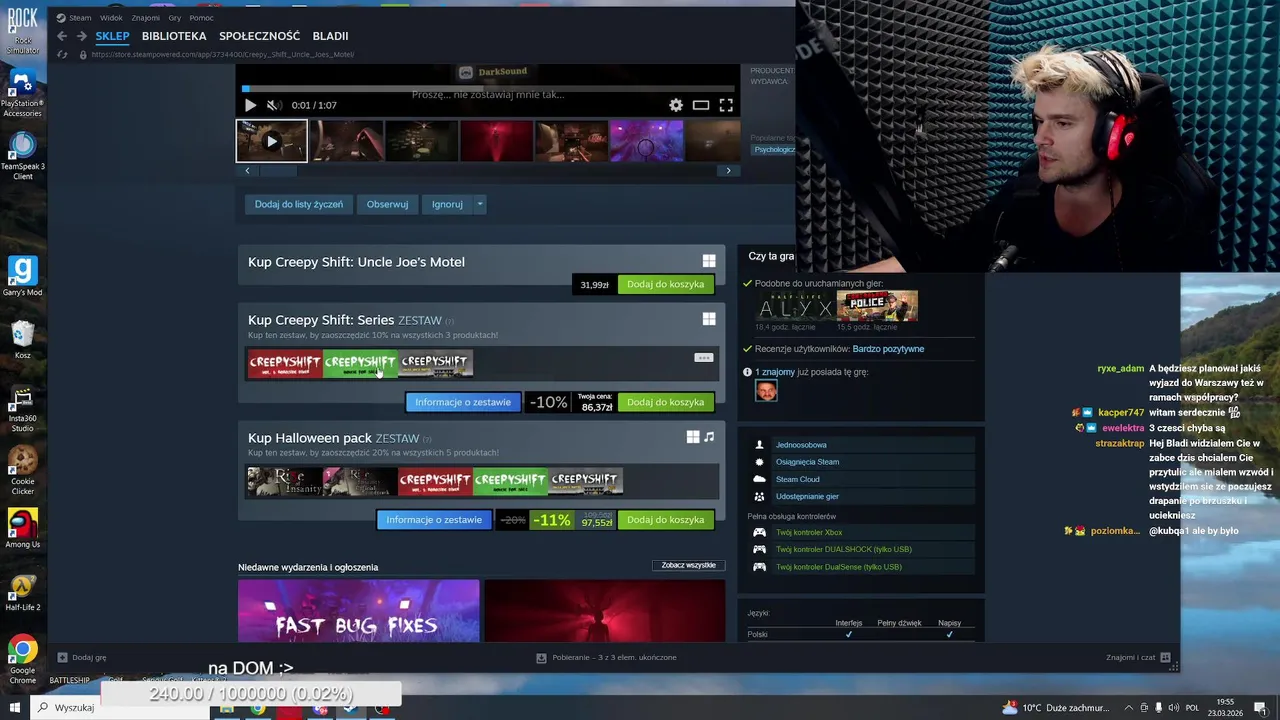Click the Windows icon on Creepy Shift Series
1280x720 pixels.
pos(709,319)
